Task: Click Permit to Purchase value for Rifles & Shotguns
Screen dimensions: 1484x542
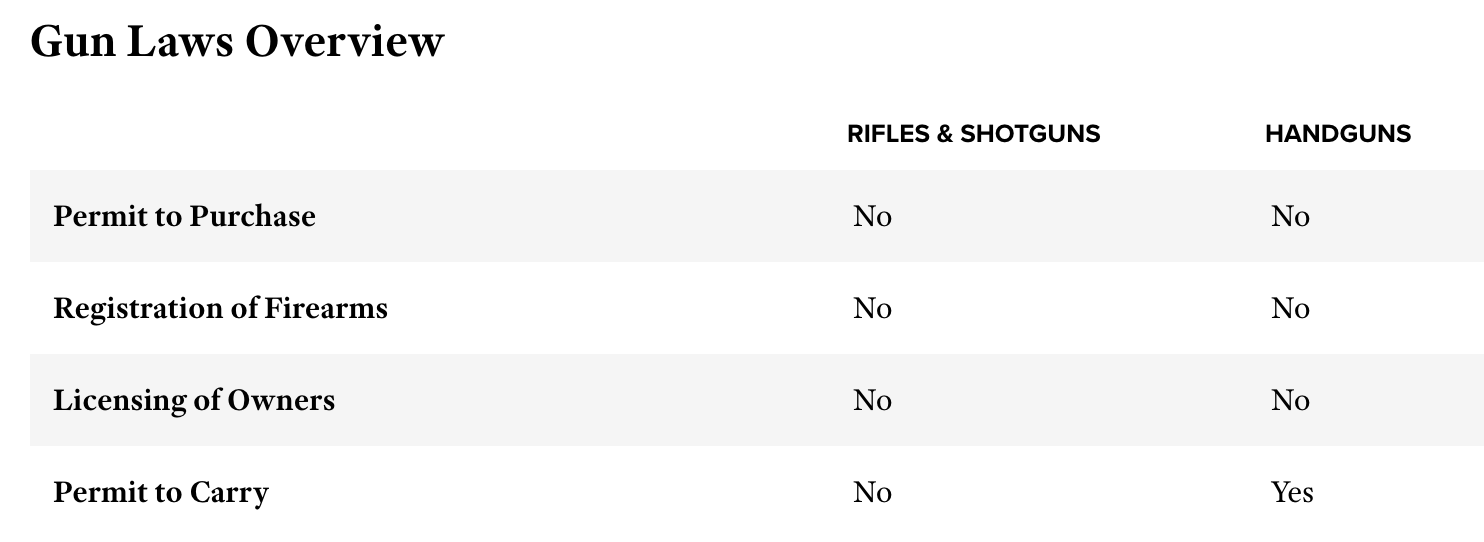Action: [872, 216]
